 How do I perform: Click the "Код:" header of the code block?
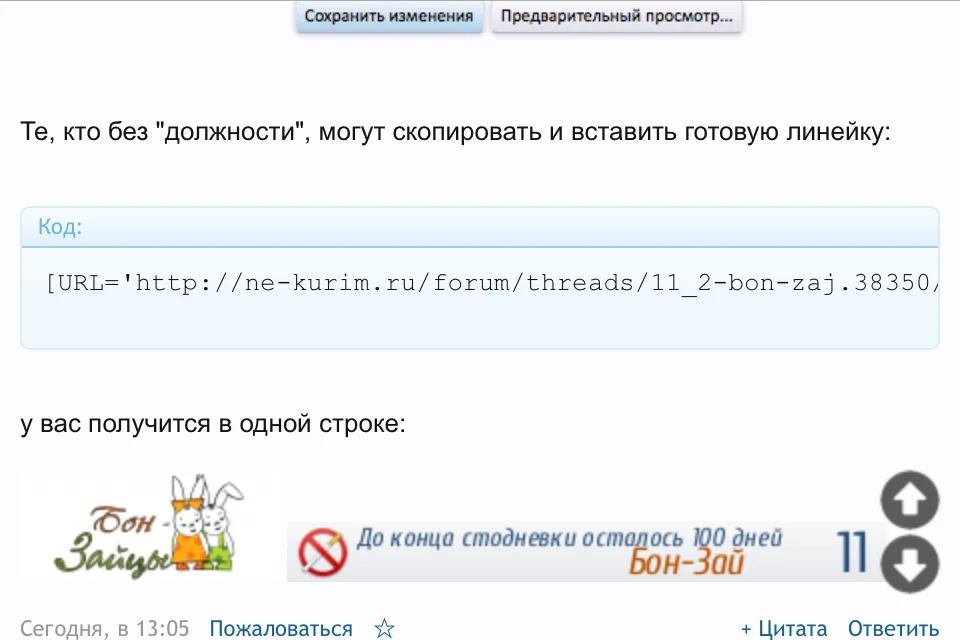[x=59, y=227]
